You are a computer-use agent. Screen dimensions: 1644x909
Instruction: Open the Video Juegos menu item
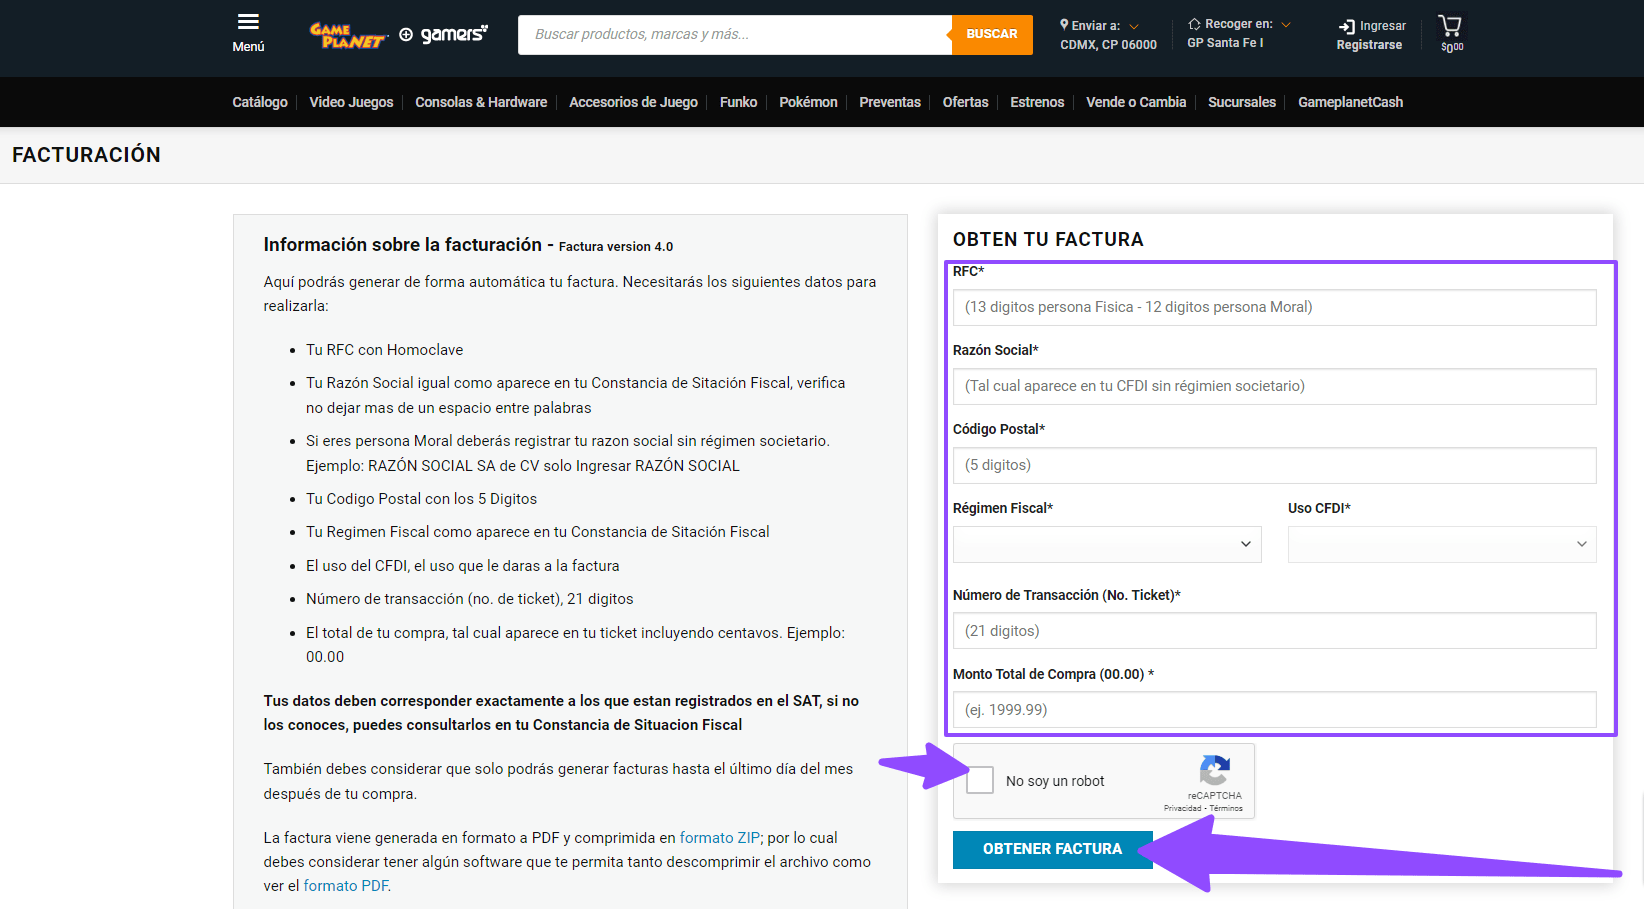click(x=351, y=102)
